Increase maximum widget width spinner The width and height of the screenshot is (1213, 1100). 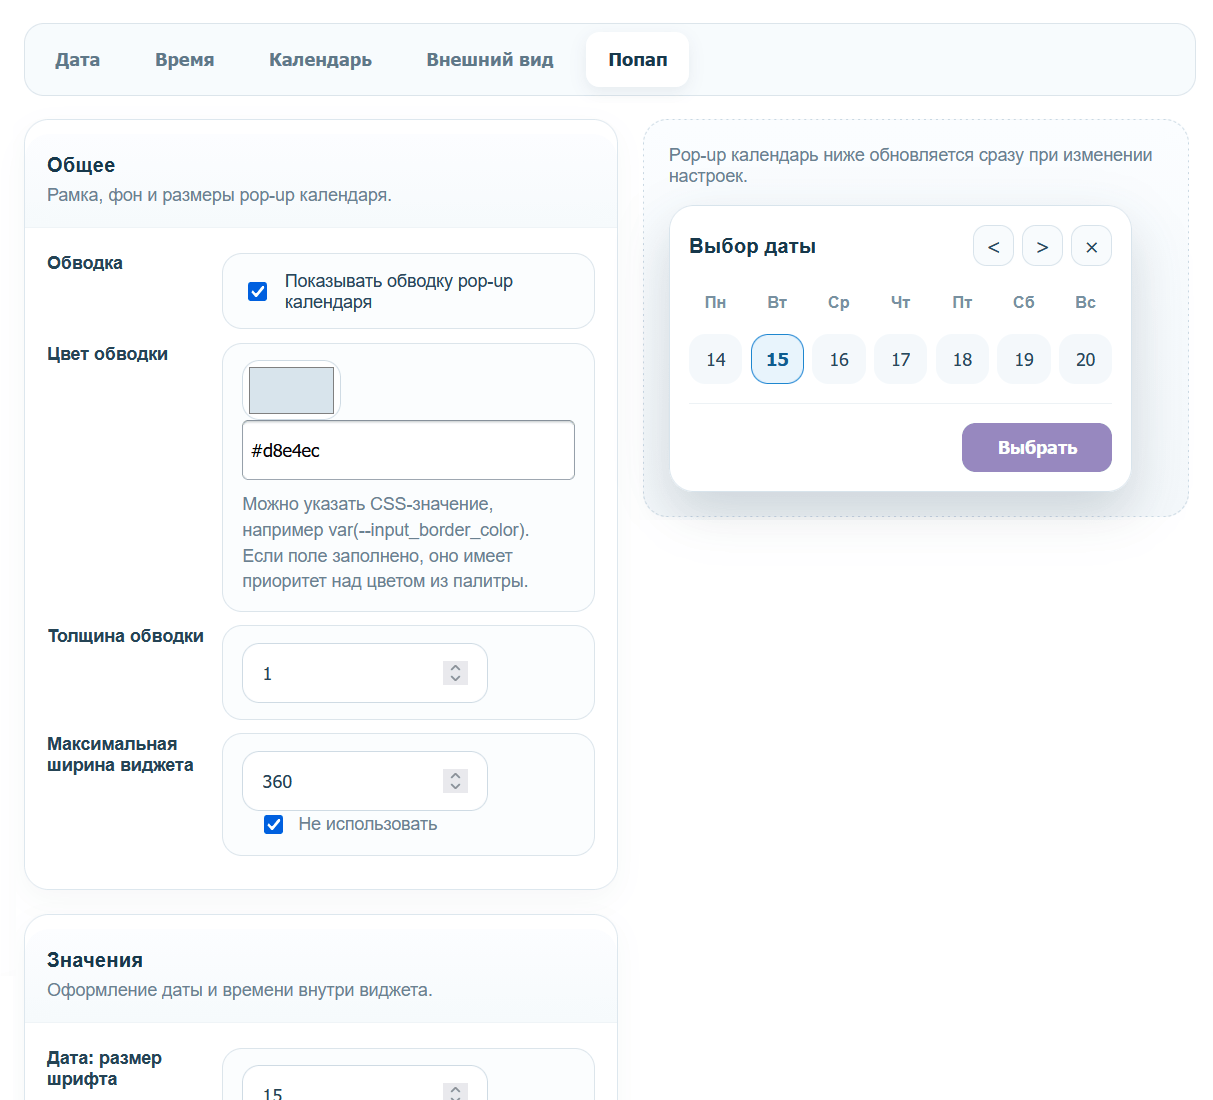tap(455, 775)
